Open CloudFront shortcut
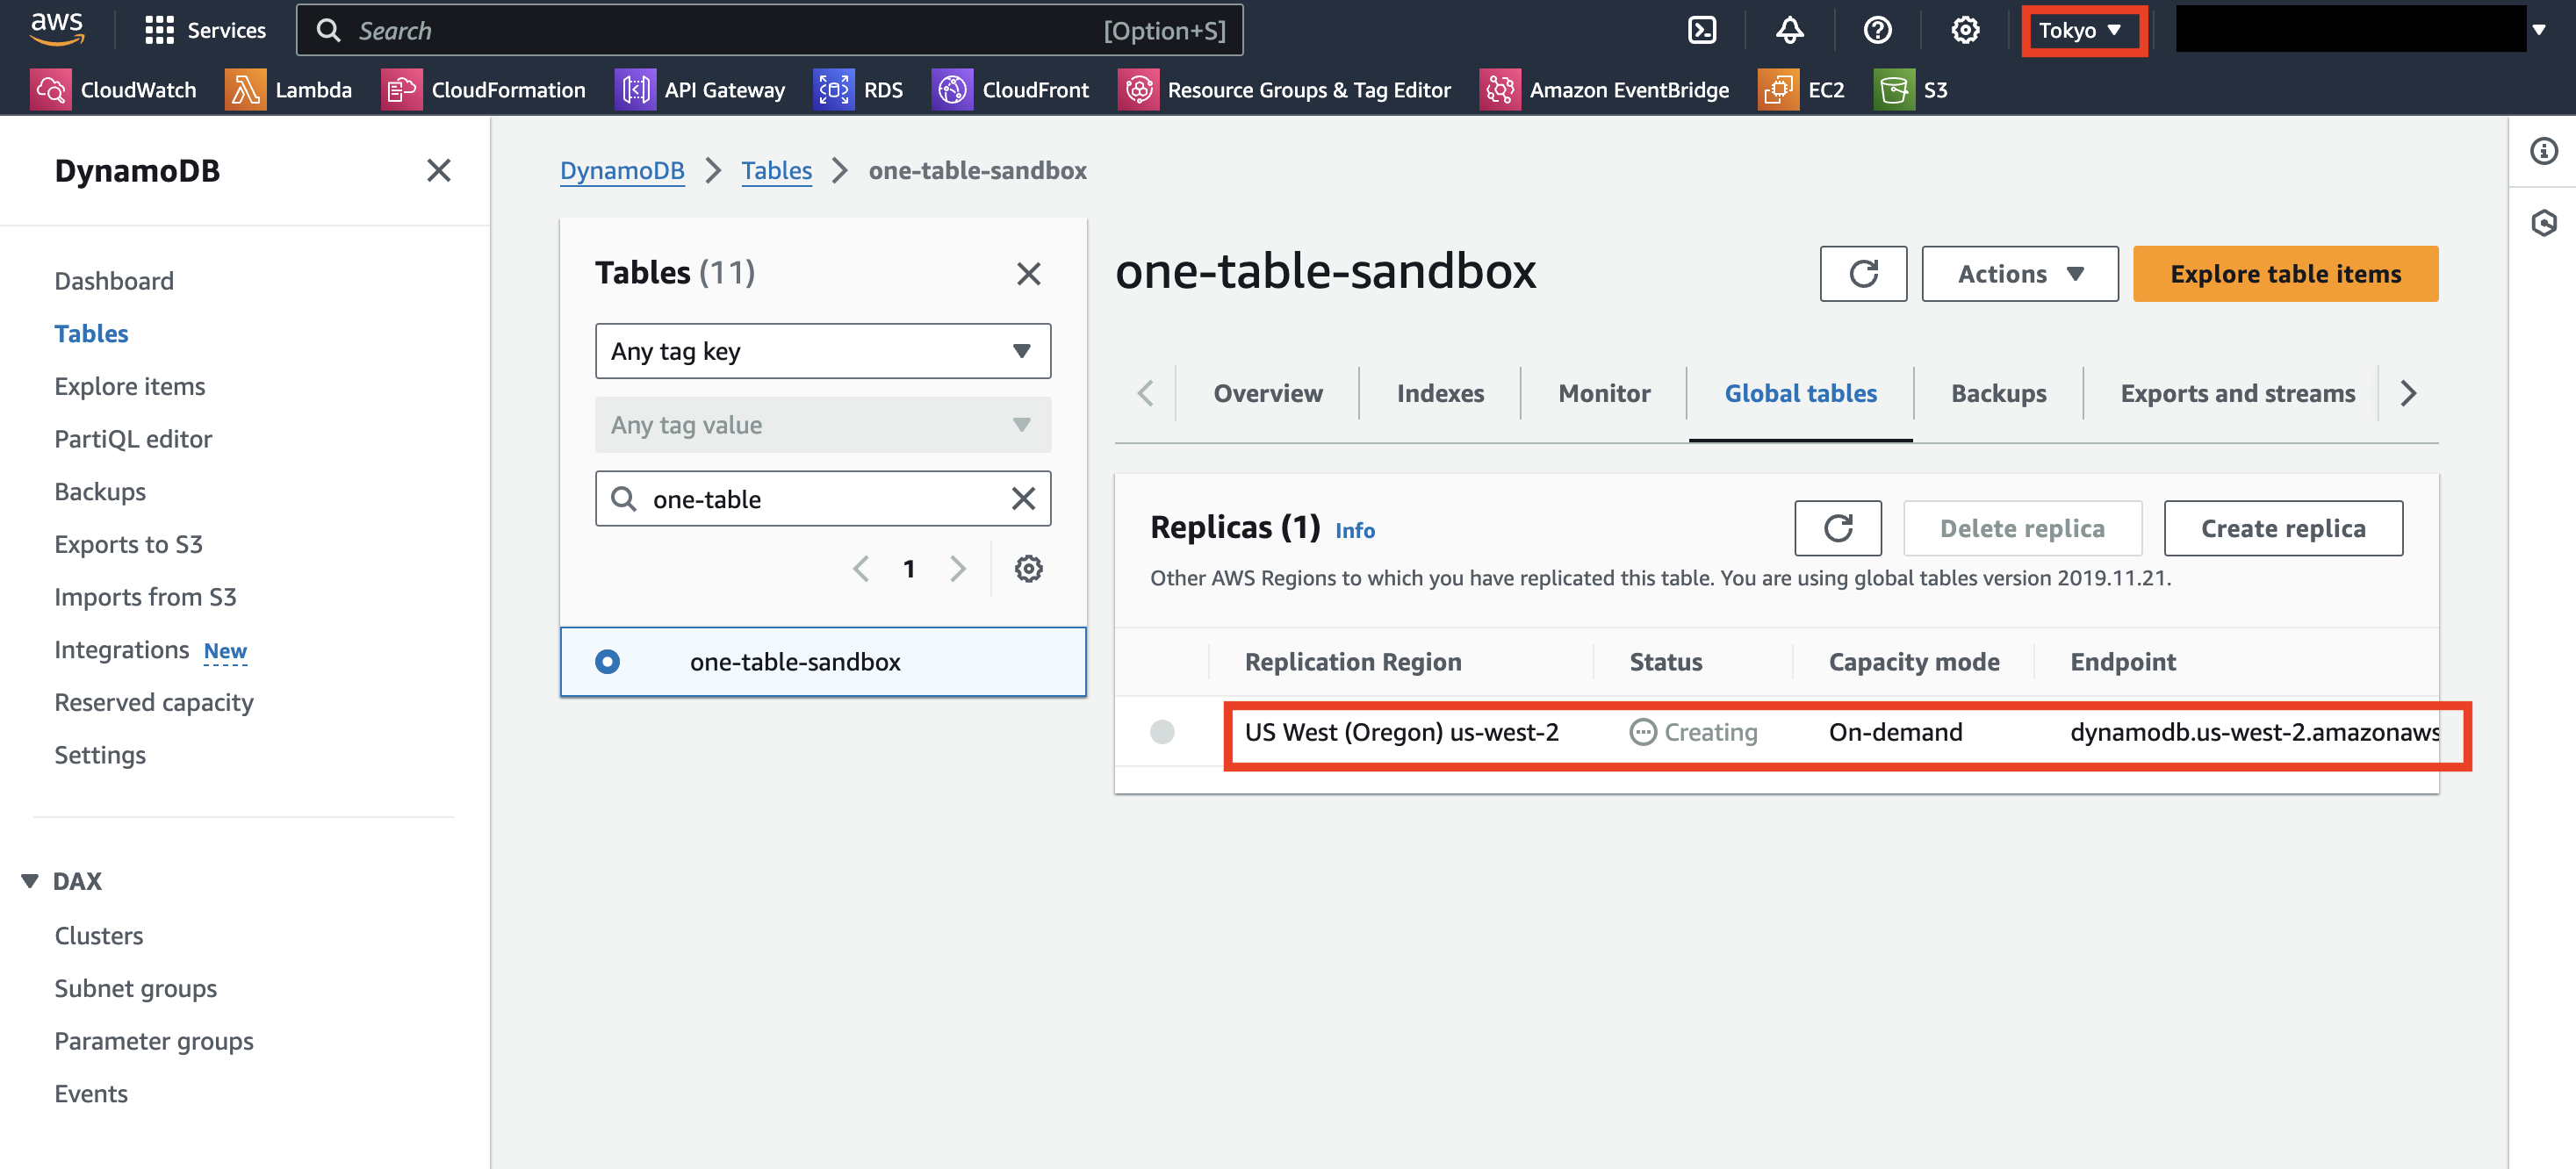Viewport: 2576px width, 1169px height. pos(1010,90)
